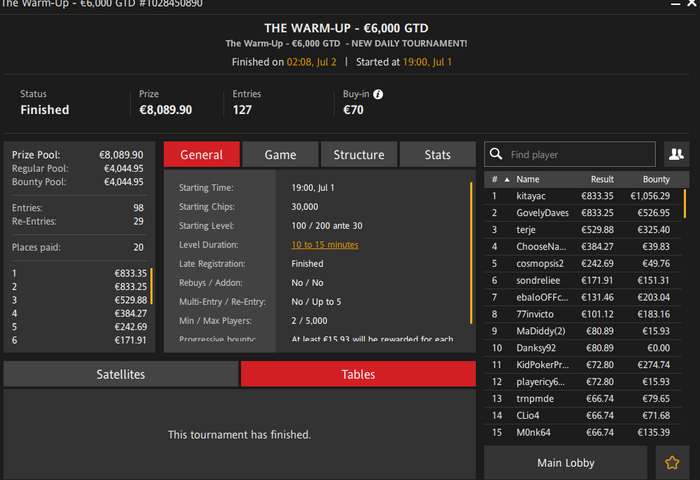
Task: Open the Structure tab
Action: pyautogui.click(x=359, y=154)
